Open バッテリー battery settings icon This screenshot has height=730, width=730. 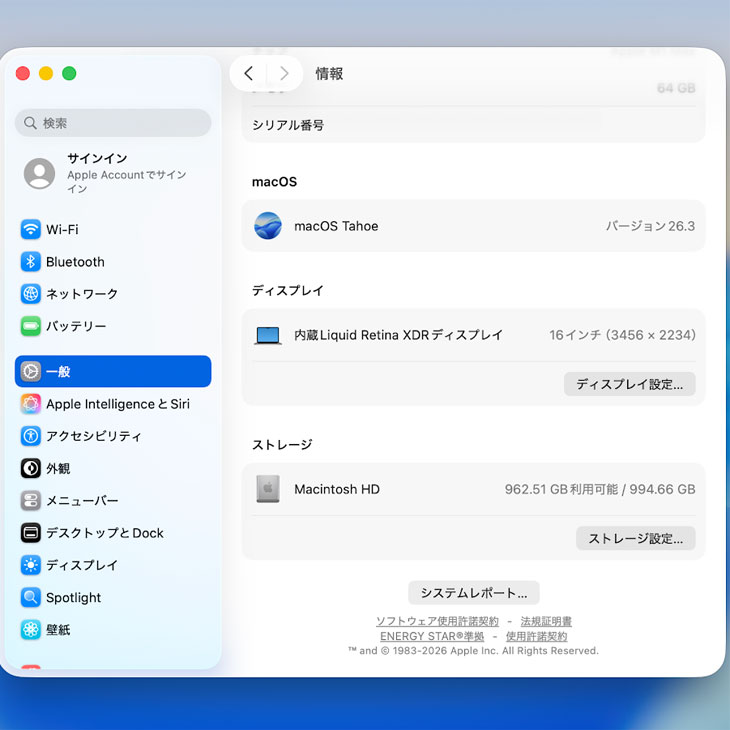point(31,326)
